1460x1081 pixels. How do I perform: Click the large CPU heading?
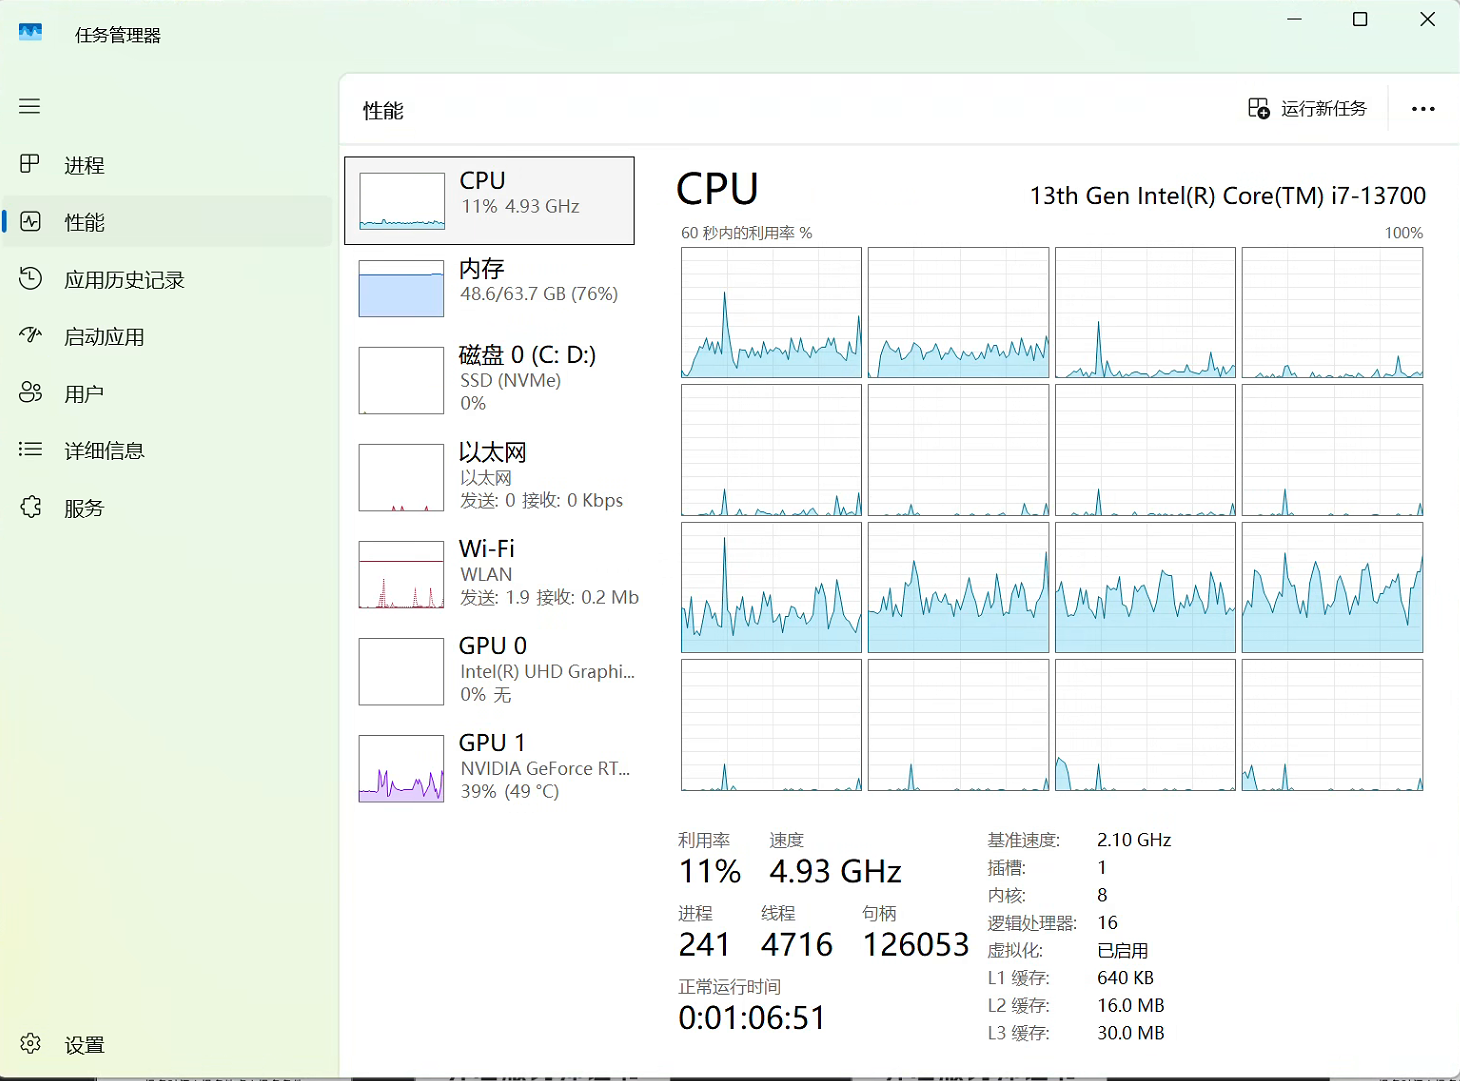coord(717,189)
